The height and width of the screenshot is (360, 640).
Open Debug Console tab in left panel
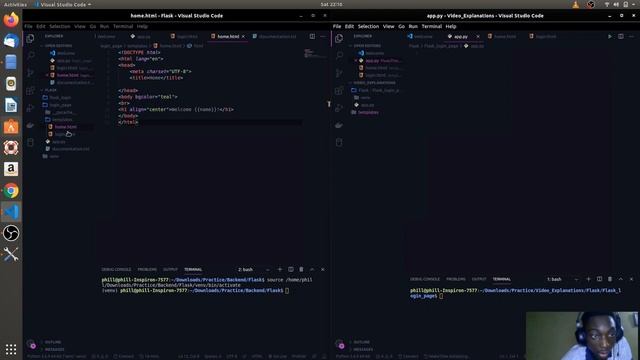(116, 269)
